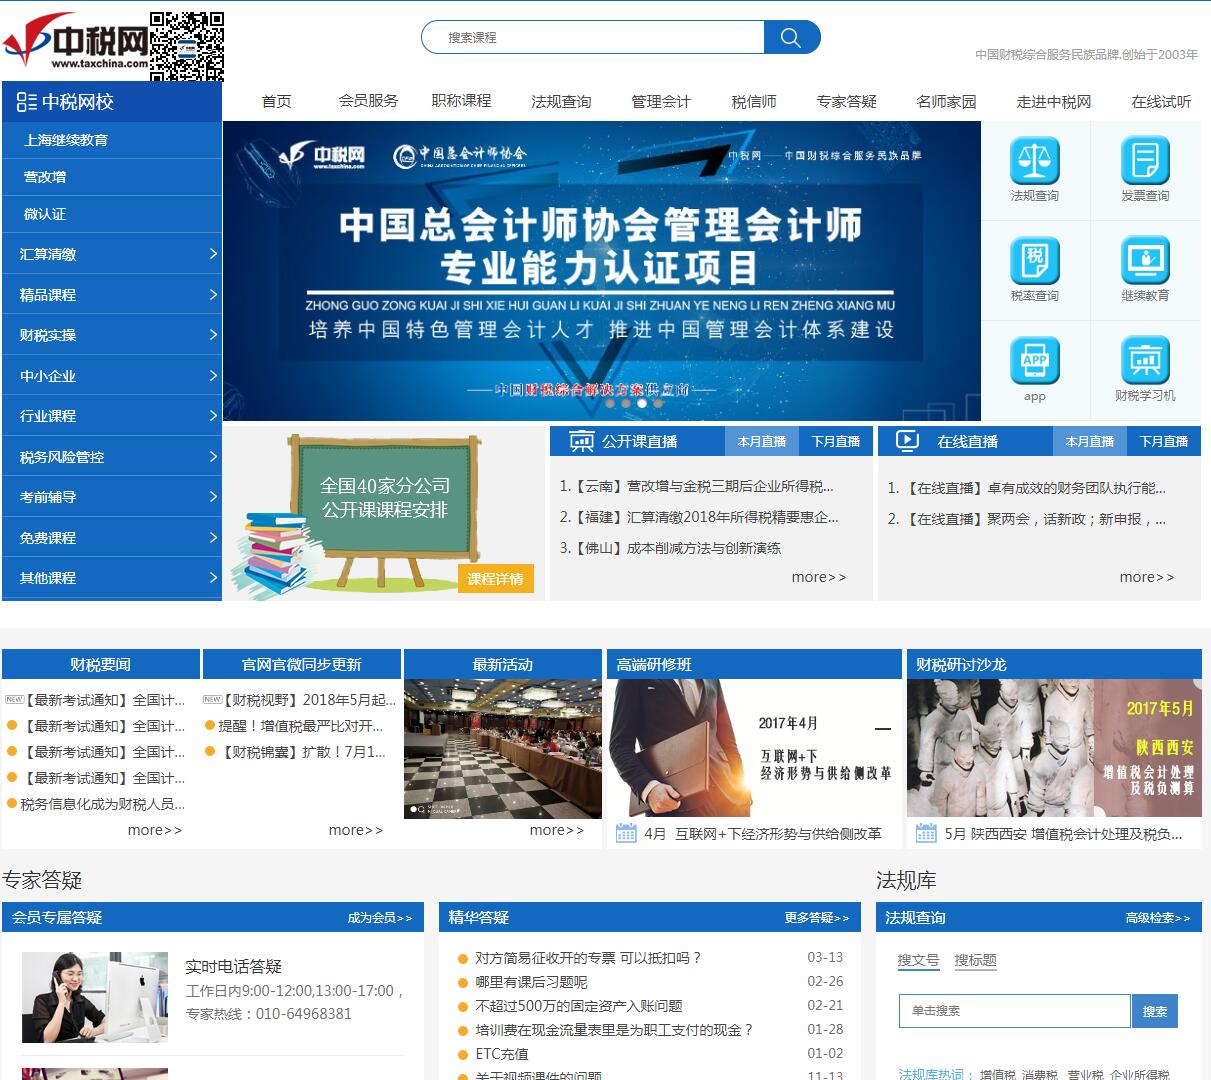1211x1080 pixels.
Task: Open question 对方简易征收开的专票 可以抵扣吗？
Action: coord(589,958)
